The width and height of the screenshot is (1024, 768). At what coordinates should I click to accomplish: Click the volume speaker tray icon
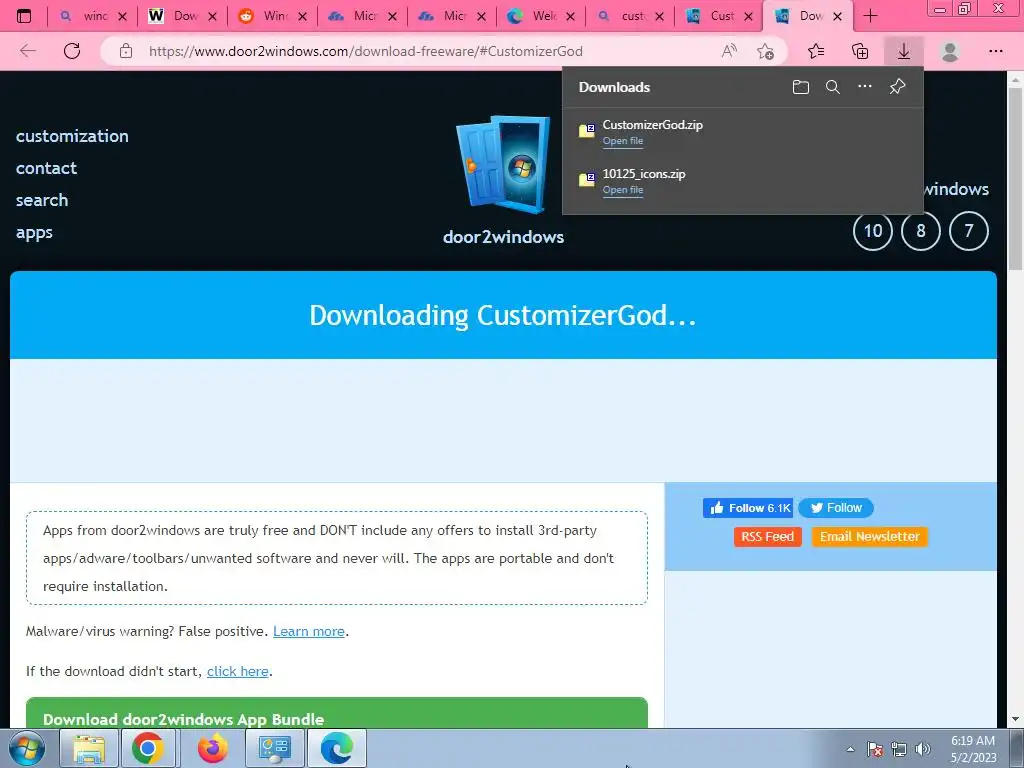coord(923,749)
